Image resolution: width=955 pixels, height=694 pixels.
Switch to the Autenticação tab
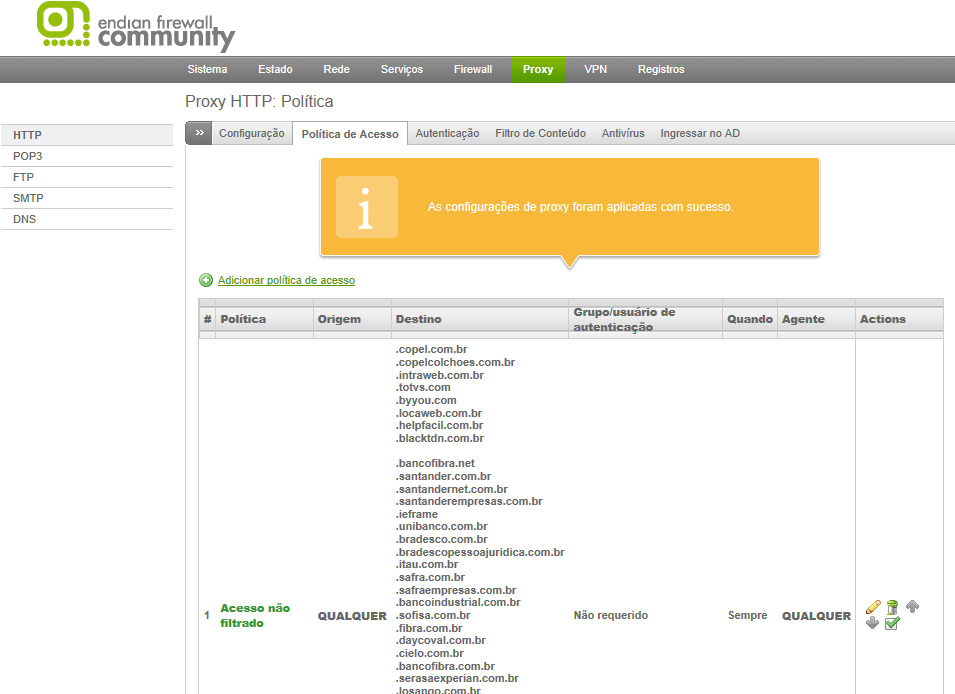(x=447, y=133)
